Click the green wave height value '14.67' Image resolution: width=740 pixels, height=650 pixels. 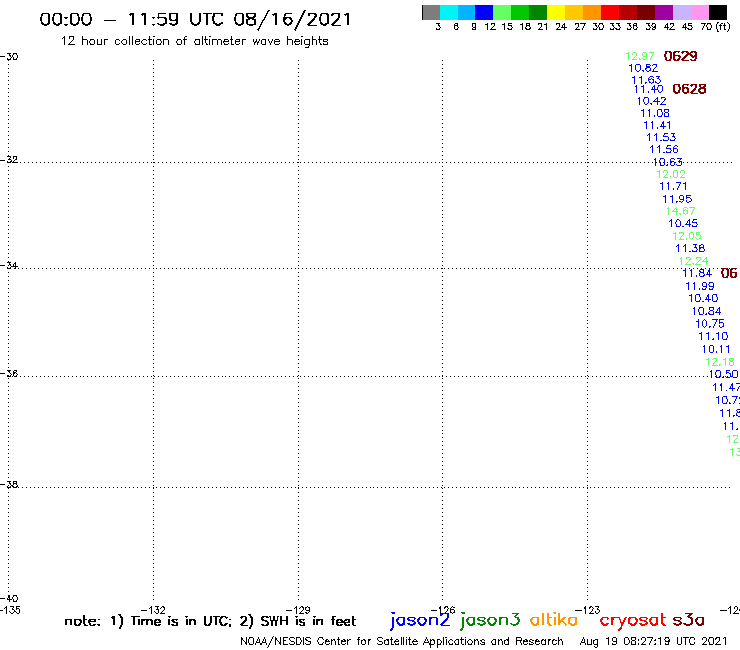680,211
